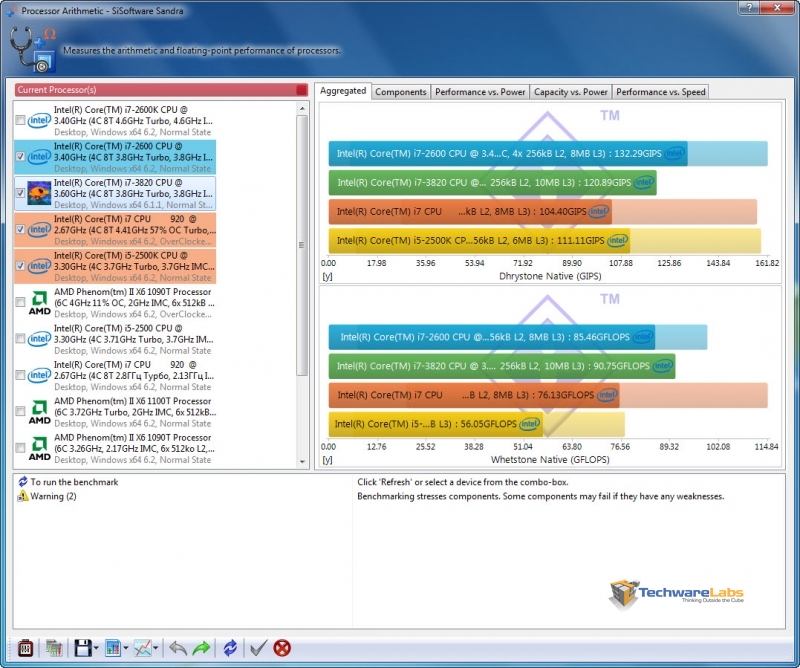
Task: Go forward with the green arrow icon
Action: tap(202, 648)
